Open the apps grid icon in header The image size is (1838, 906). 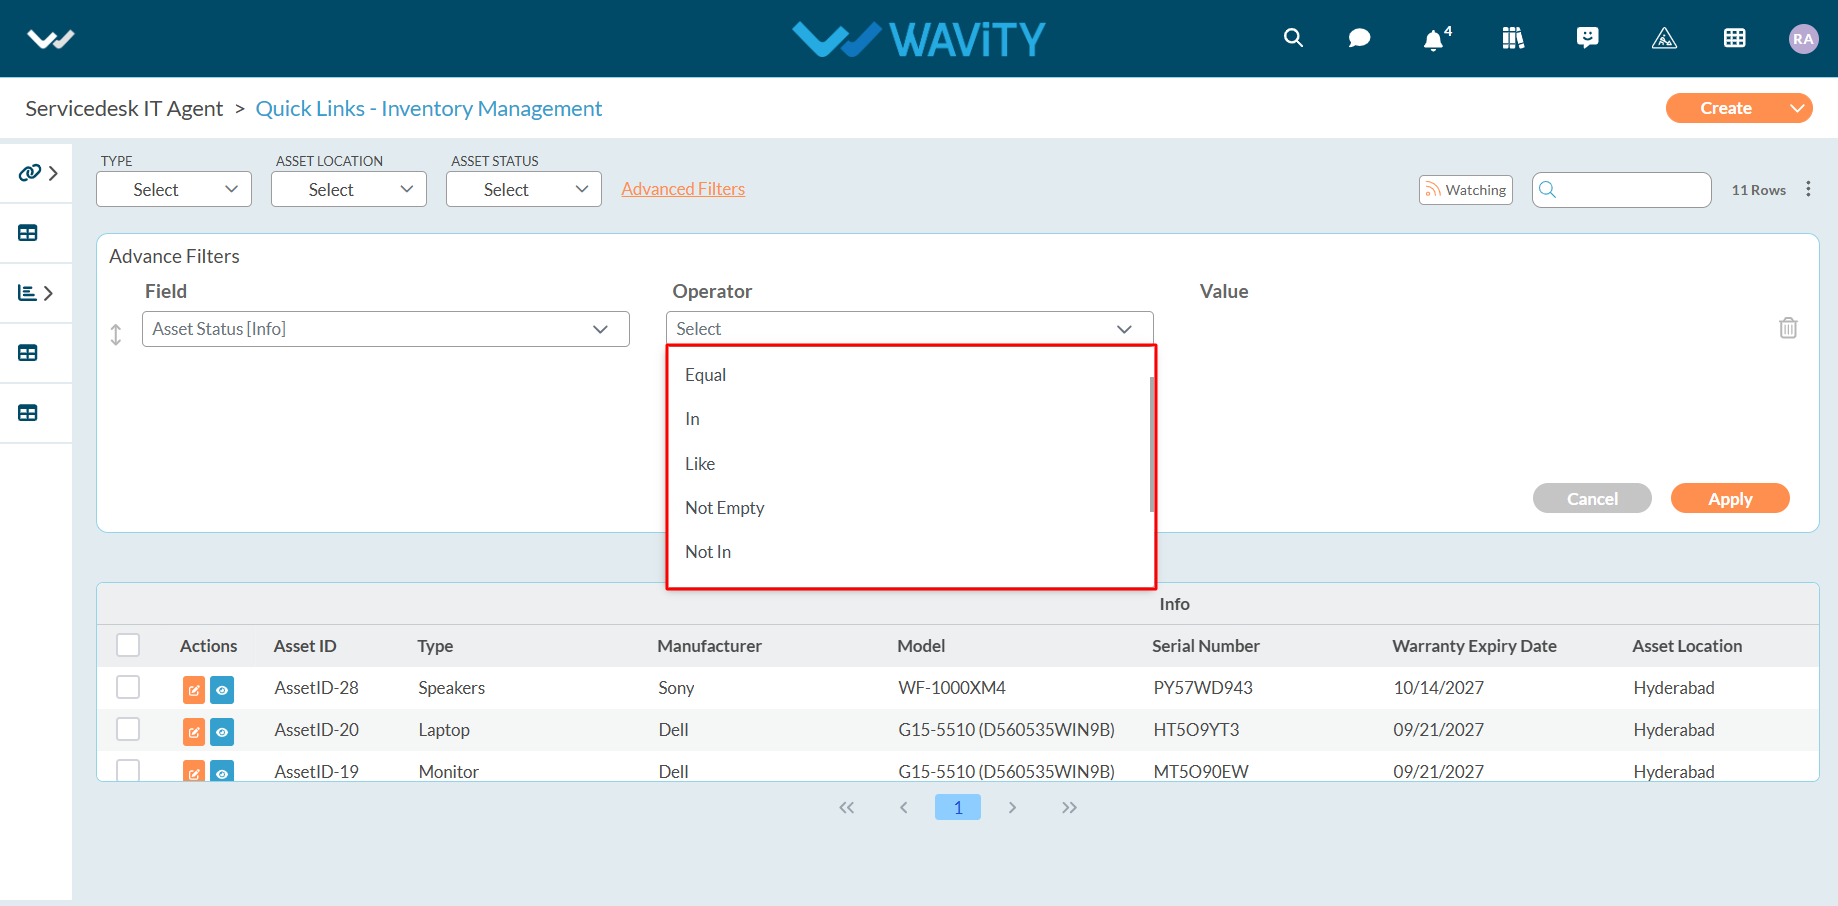coord(1735,38)
